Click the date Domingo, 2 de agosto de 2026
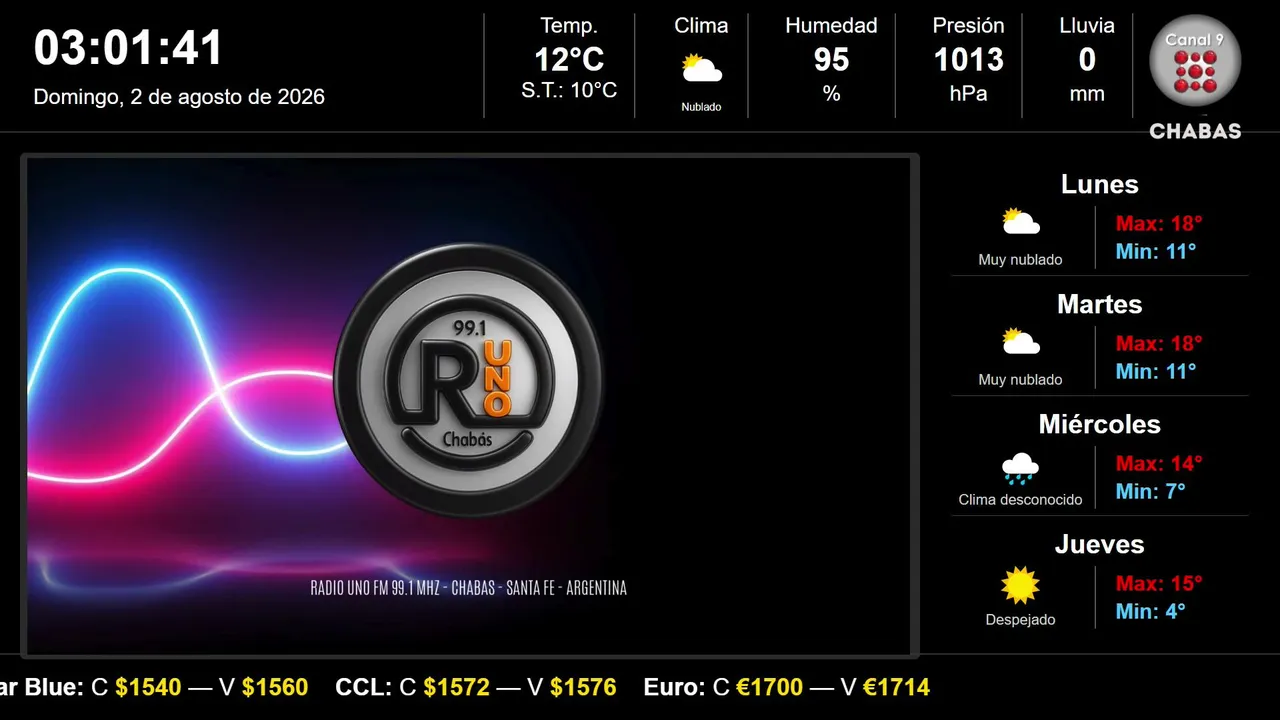The image size is (1280, 720). click(179, 97)
